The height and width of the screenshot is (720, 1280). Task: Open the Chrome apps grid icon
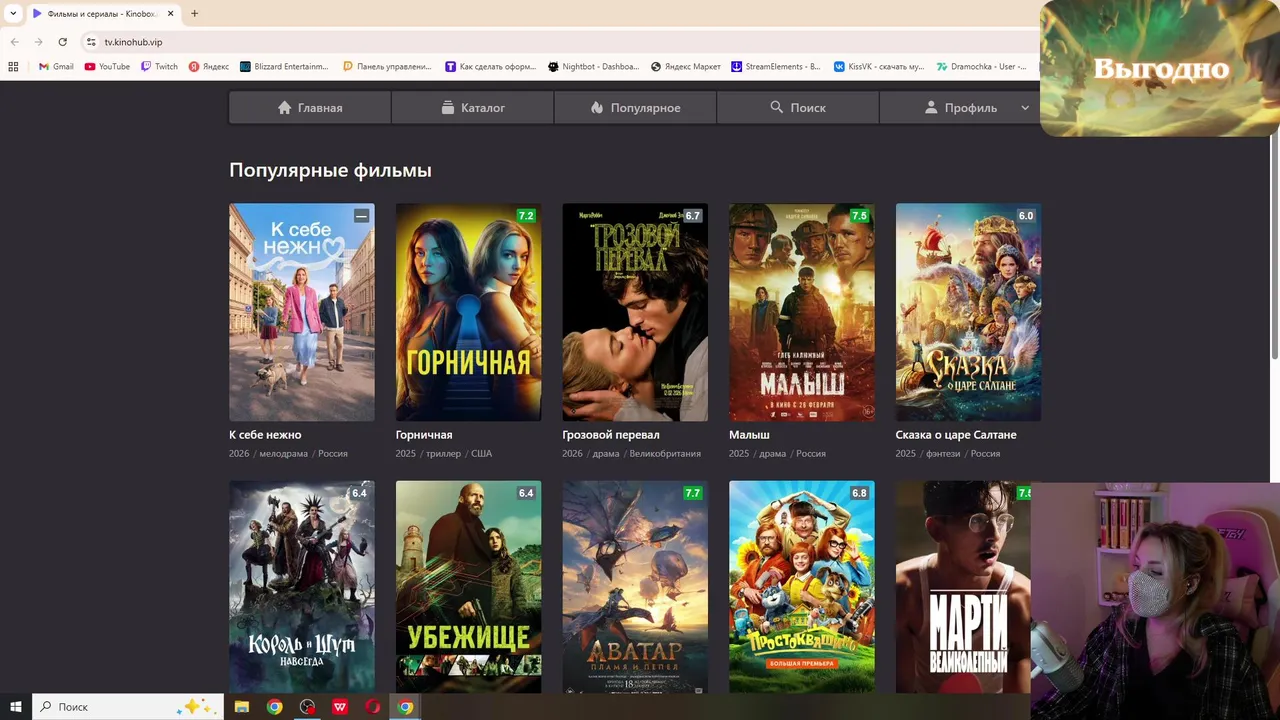click(x=13, y=67)
